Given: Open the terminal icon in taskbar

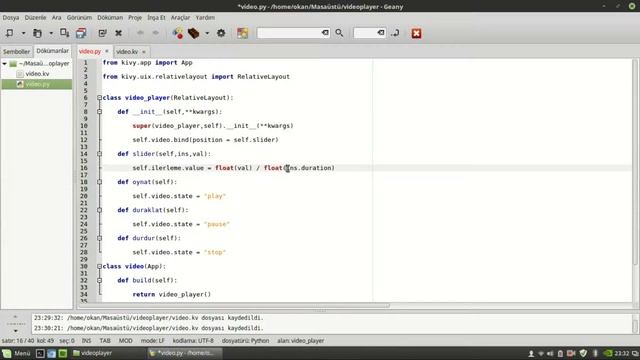Looking at the screenshot, I should click(40, 353).
